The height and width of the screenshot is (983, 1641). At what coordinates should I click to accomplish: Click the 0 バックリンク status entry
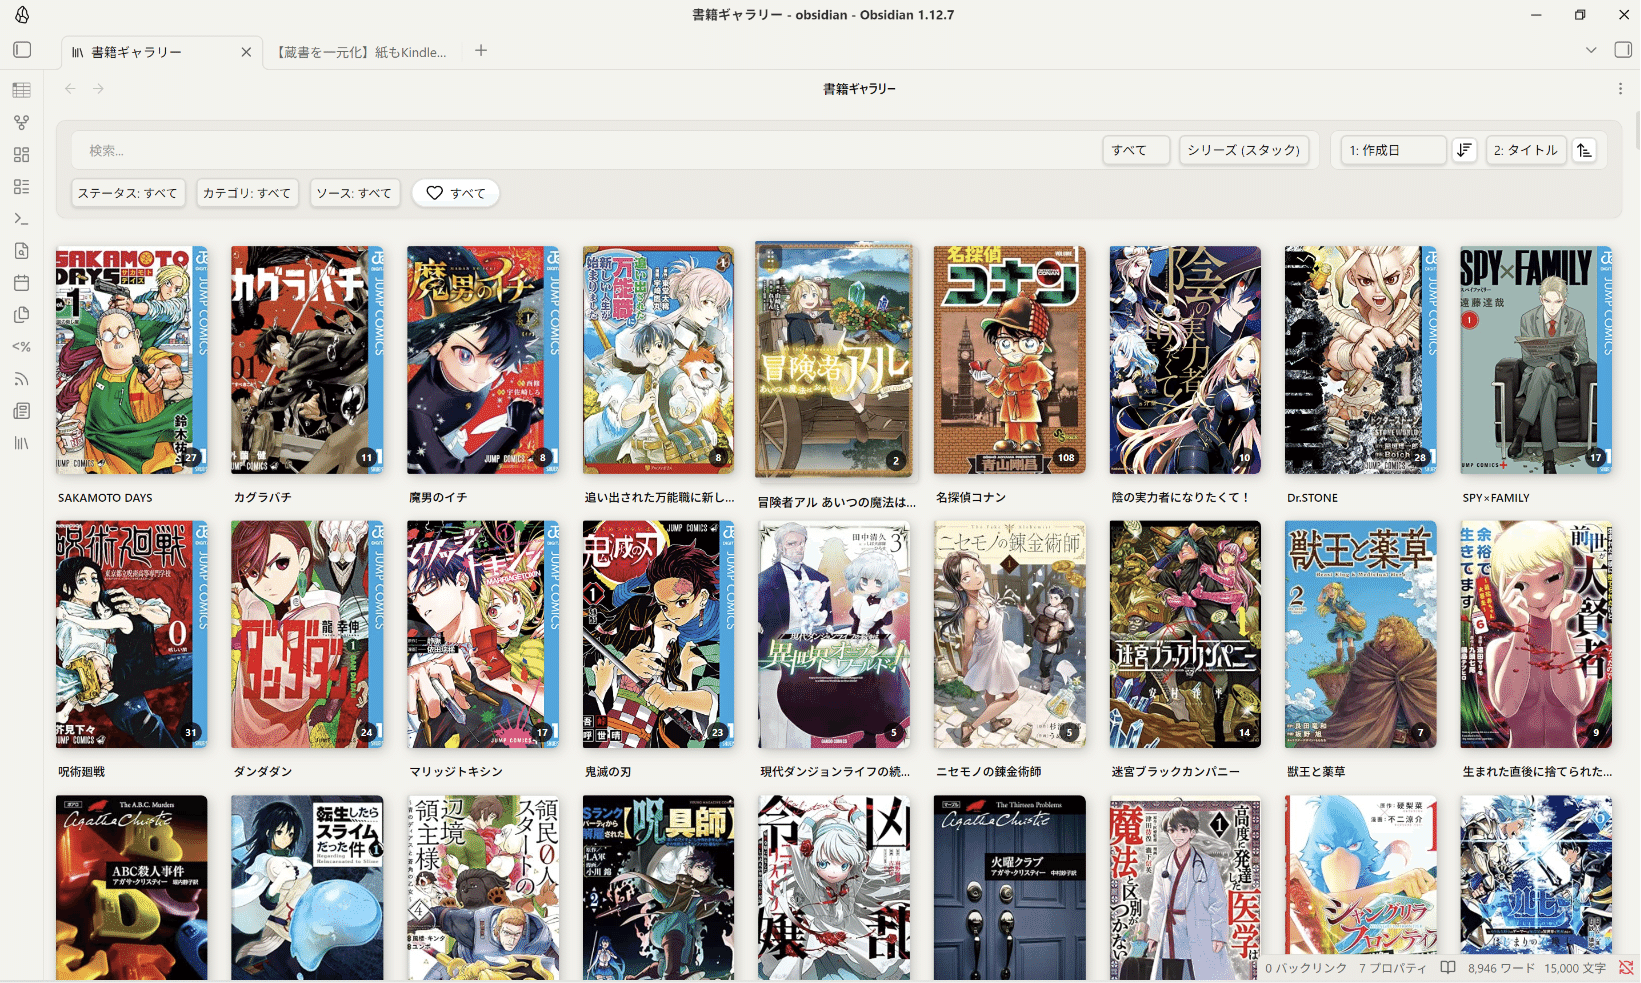[1306, 968]
